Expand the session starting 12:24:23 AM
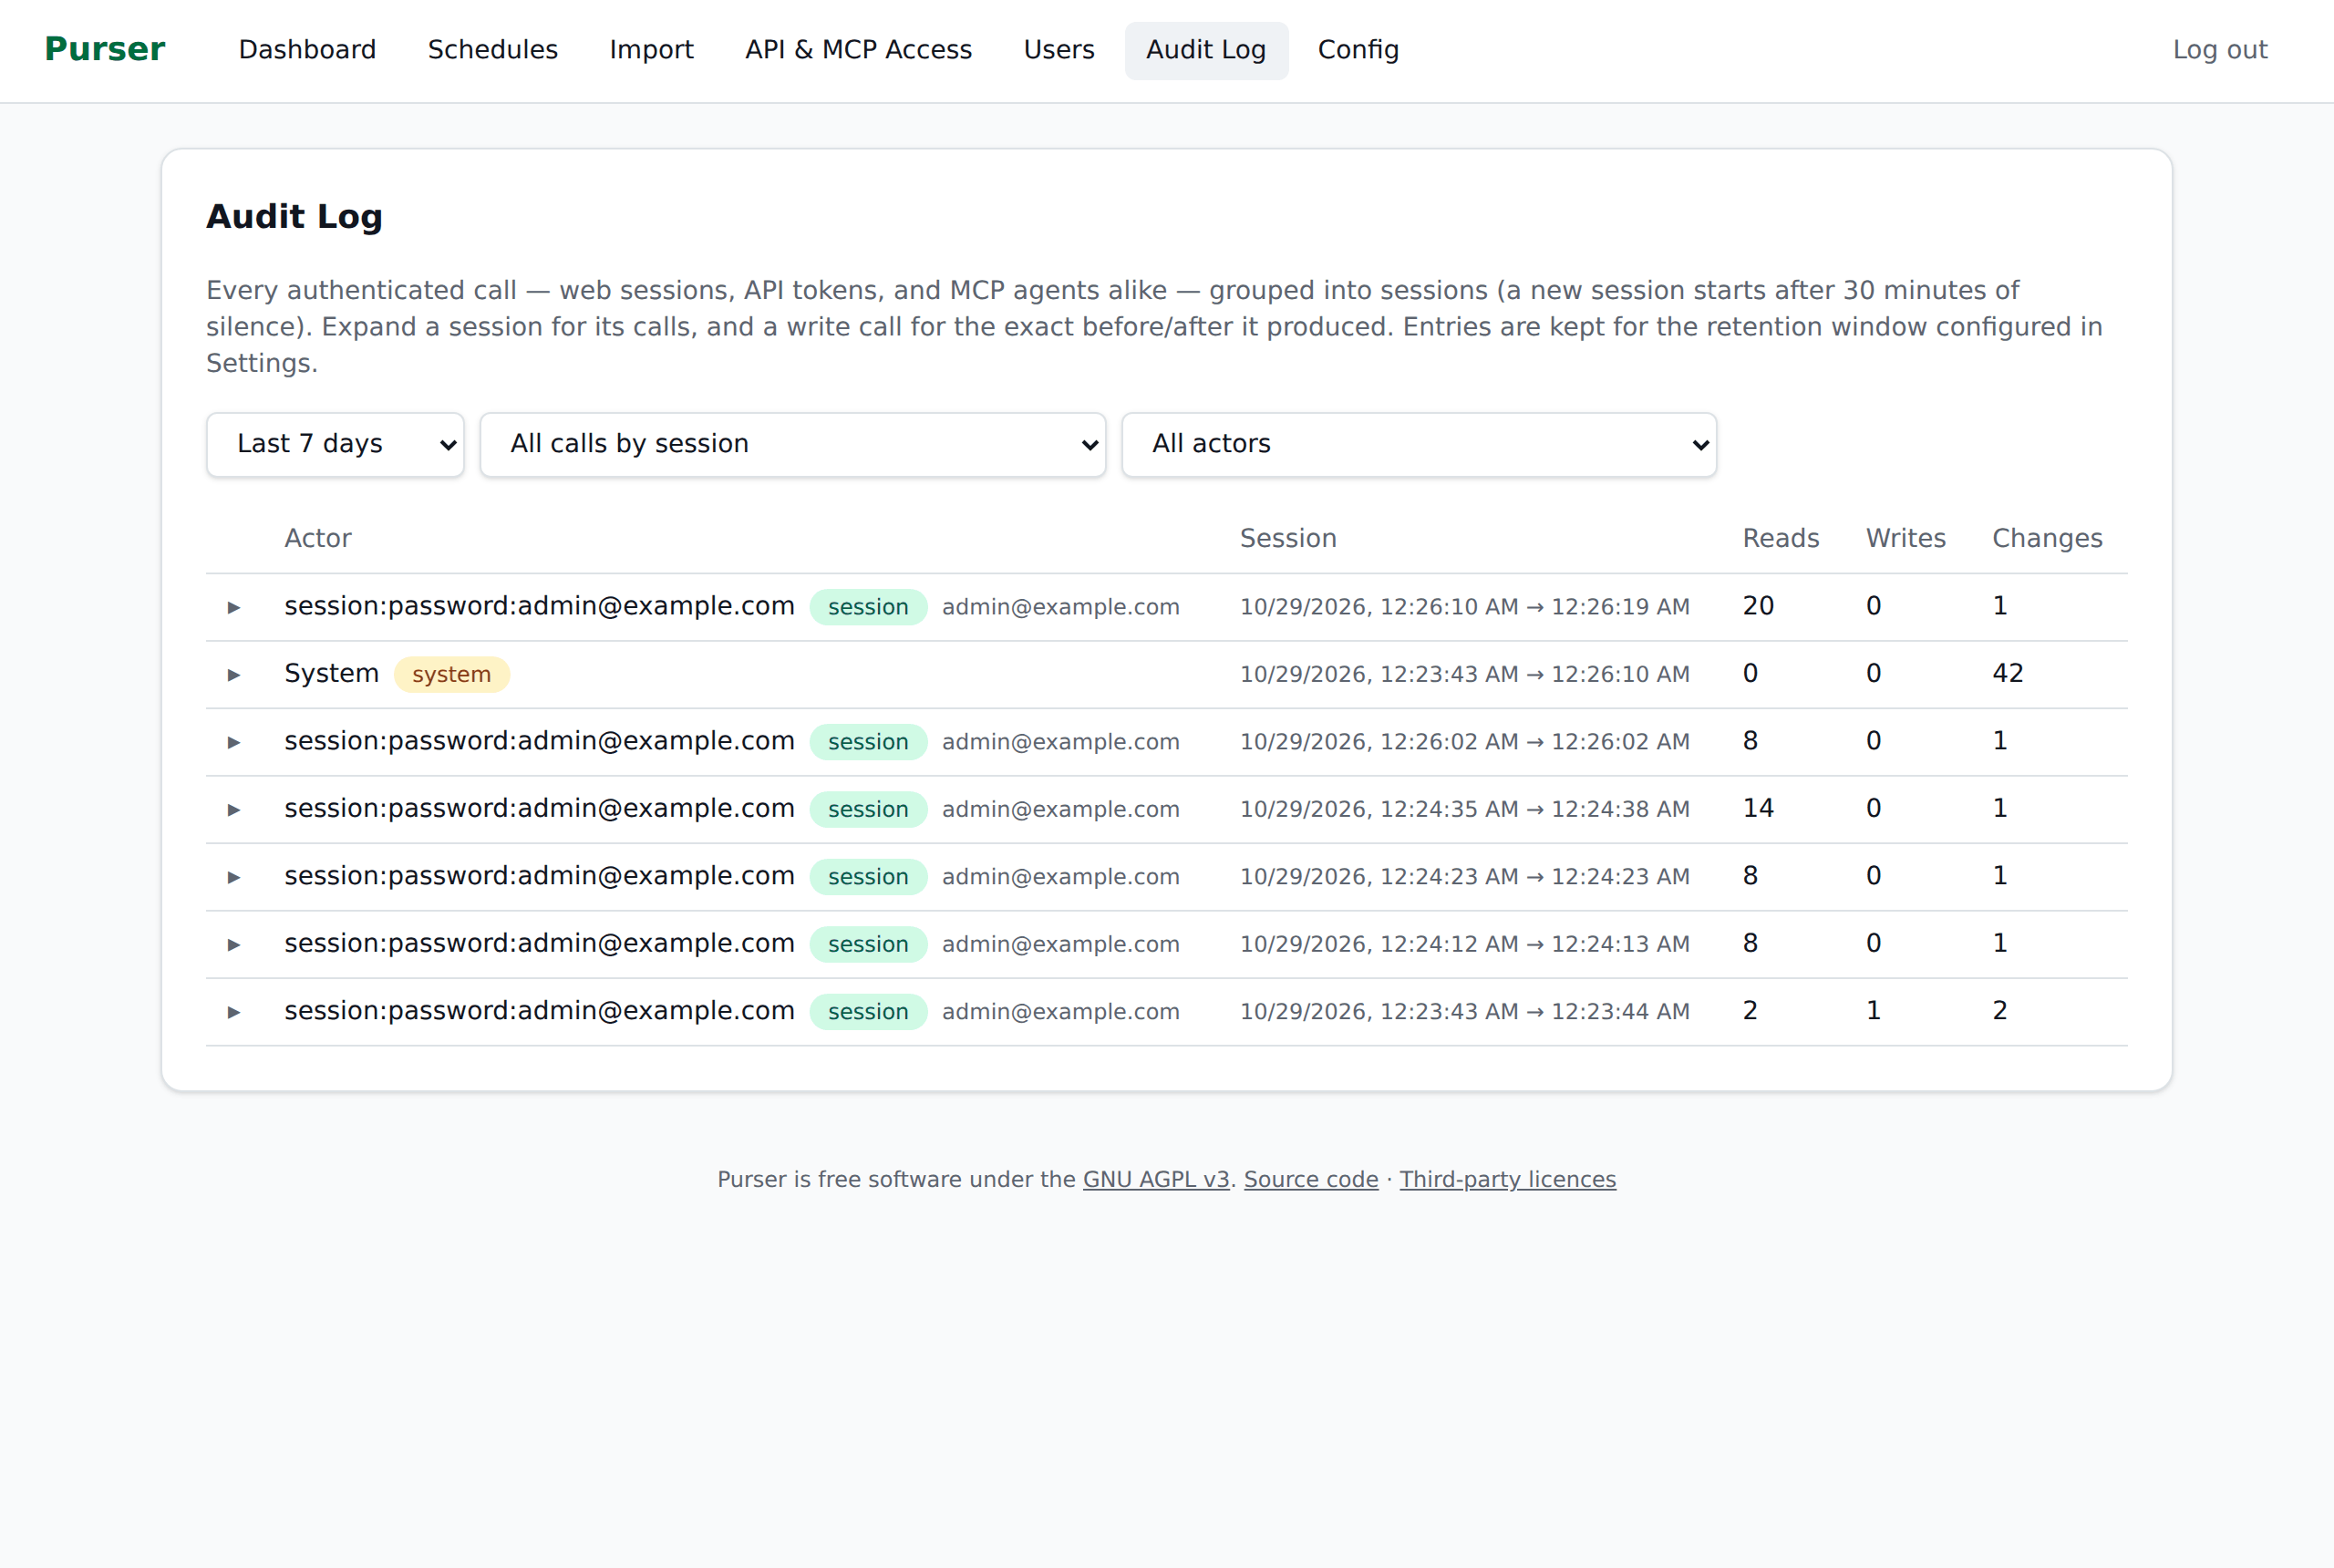Image resolution: width=2334 pixels, height=1568 pixels. [233, 877]
